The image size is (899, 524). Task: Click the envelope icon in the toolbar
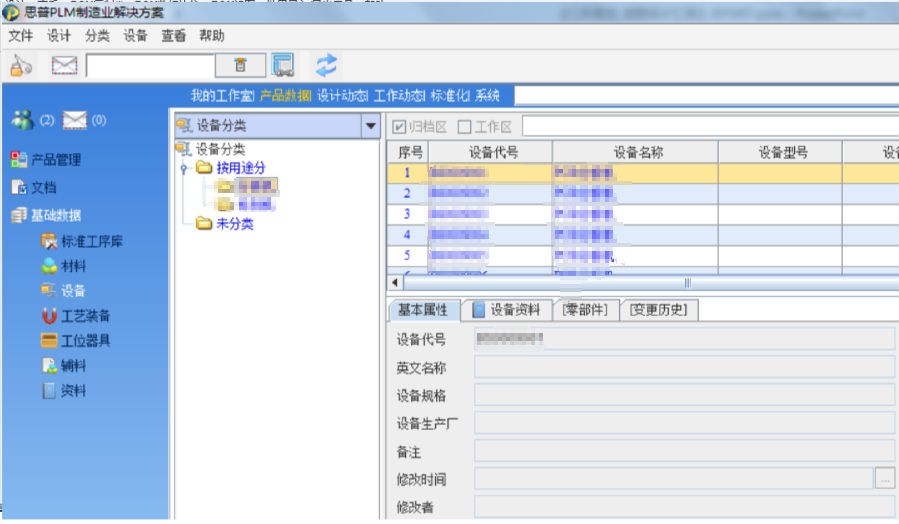(x=65, y=66)
